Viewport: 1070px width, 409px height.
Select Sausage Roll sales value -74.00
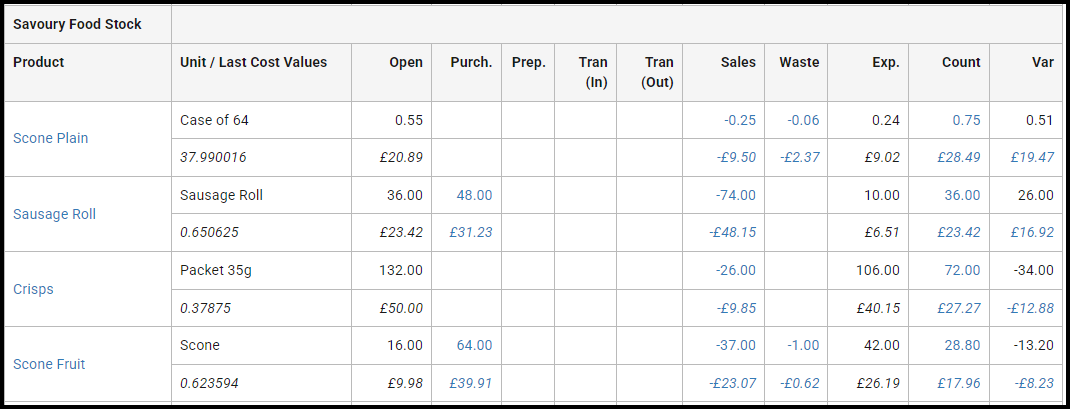736,195
